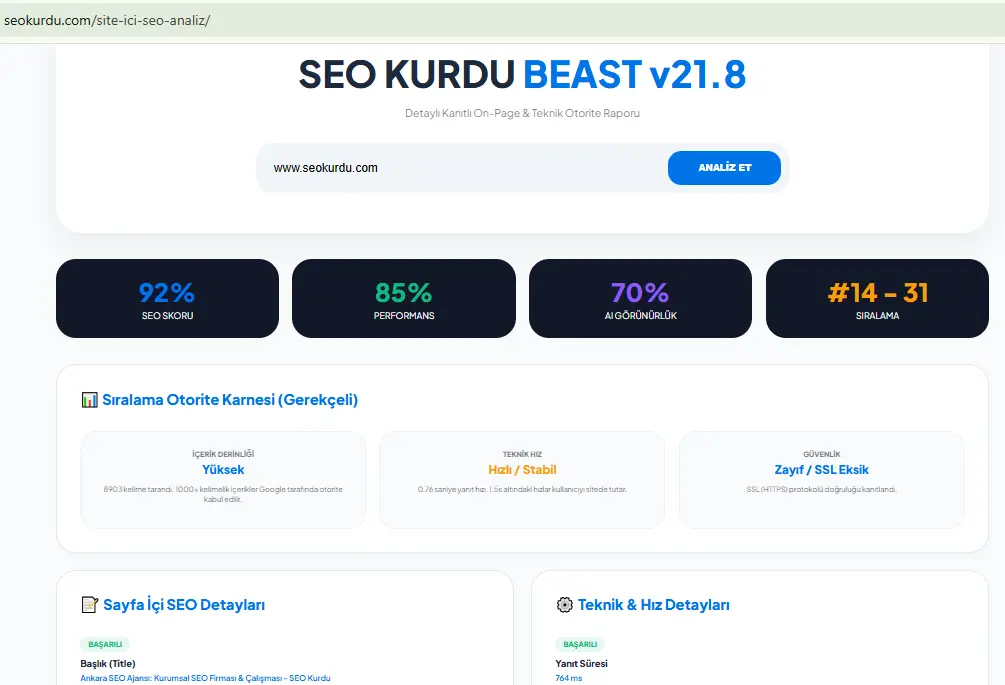Click the Hızlı / Stabil value text
The width and height of the screenshot is (1005, 685).
click(x=522, y=470)
